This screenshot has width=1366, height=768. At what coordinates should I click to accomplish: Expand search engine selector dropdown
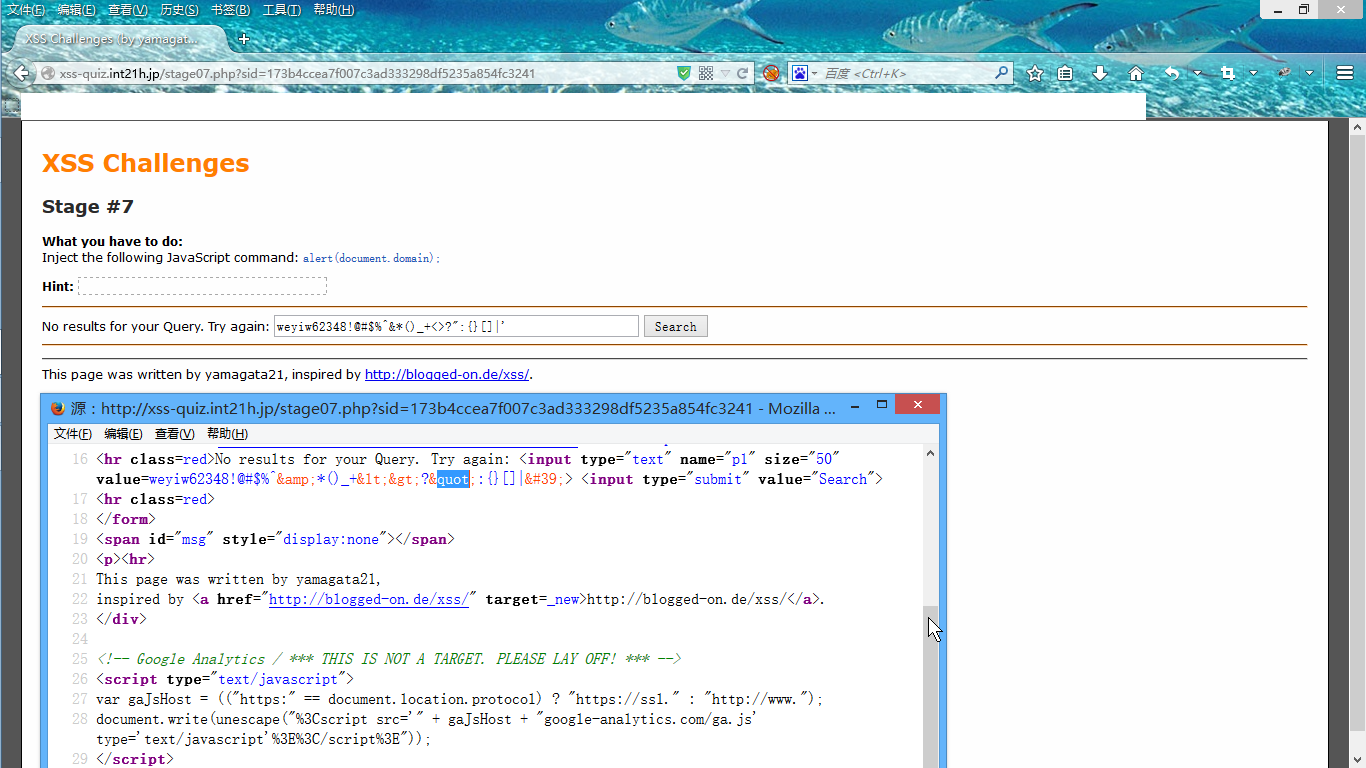pyautogui.click(x=814, y=73)
